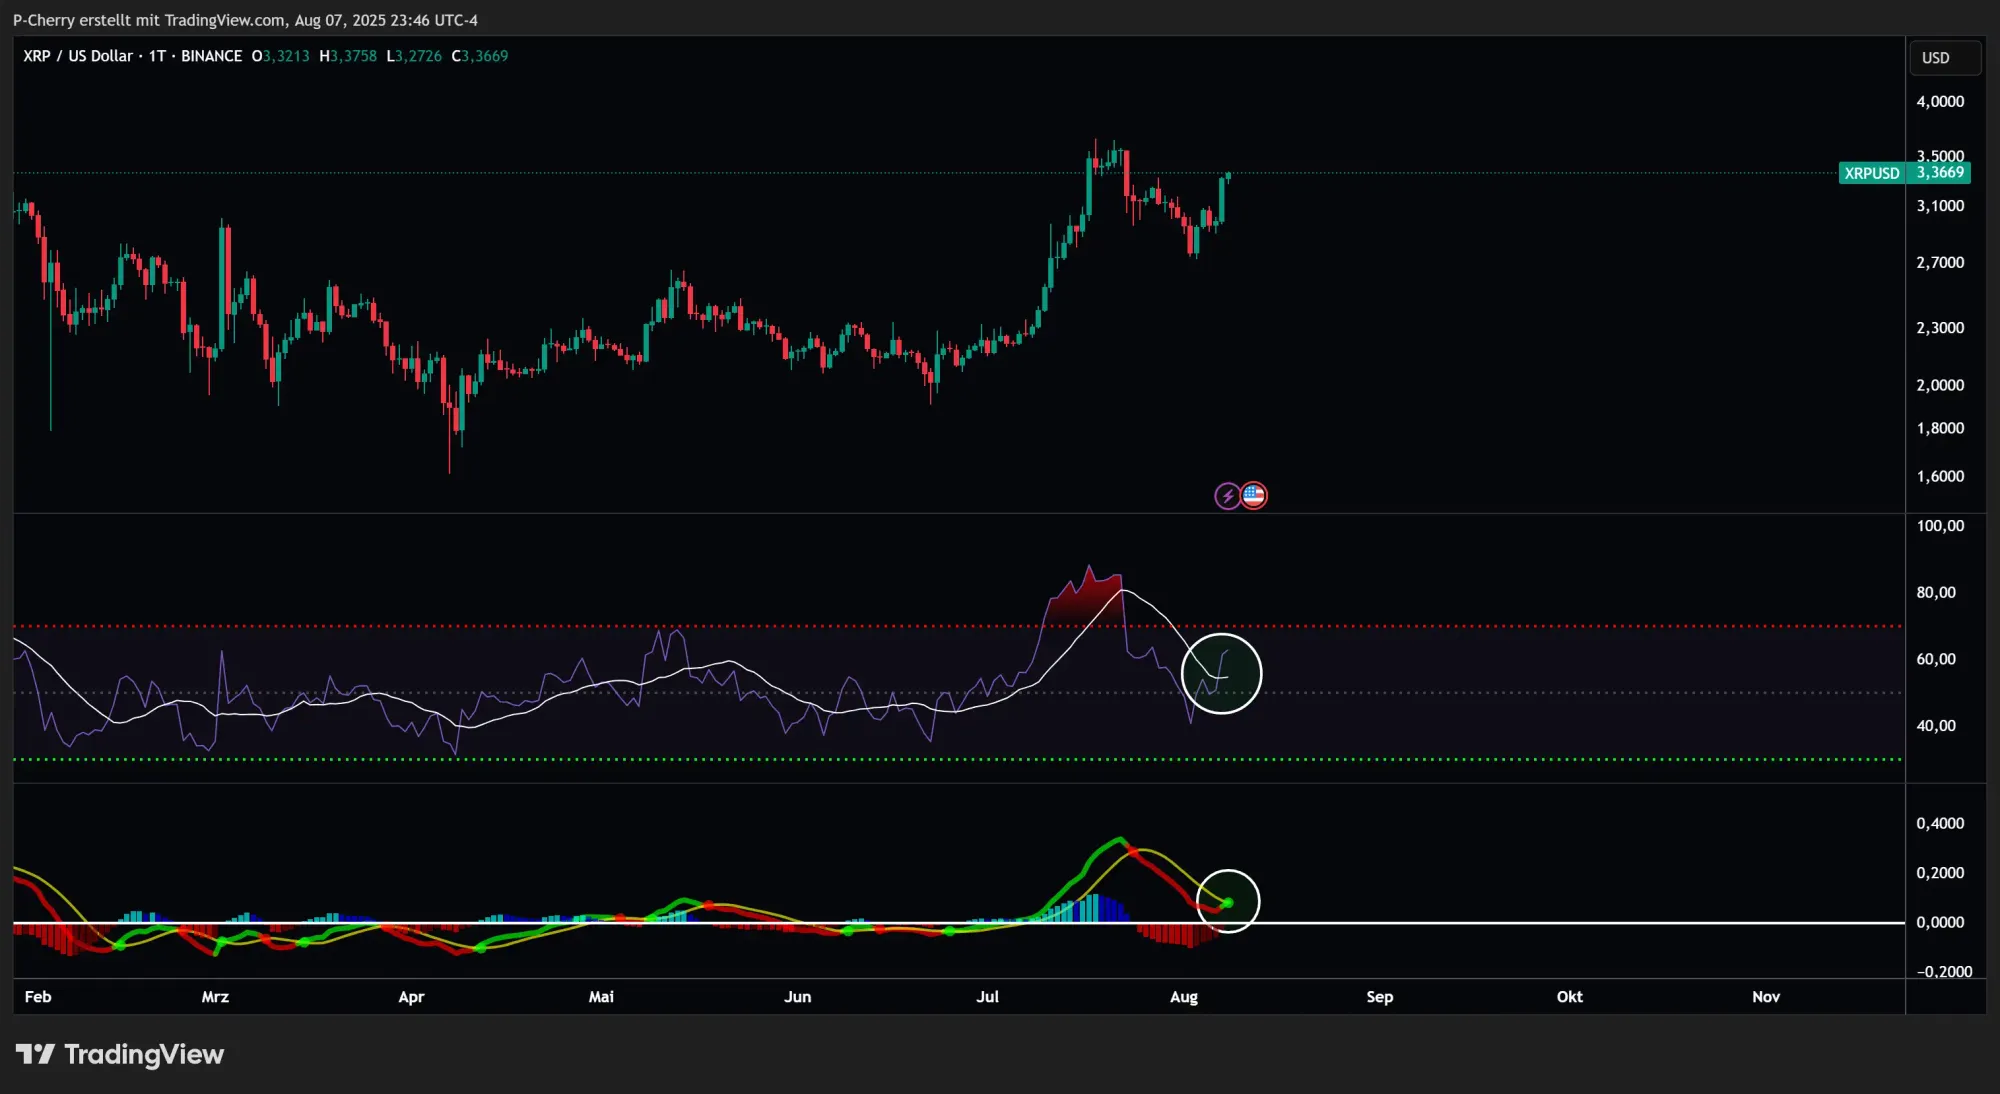
Task: Click the RSI 60,00 scale label
Action: (1936, 659)
